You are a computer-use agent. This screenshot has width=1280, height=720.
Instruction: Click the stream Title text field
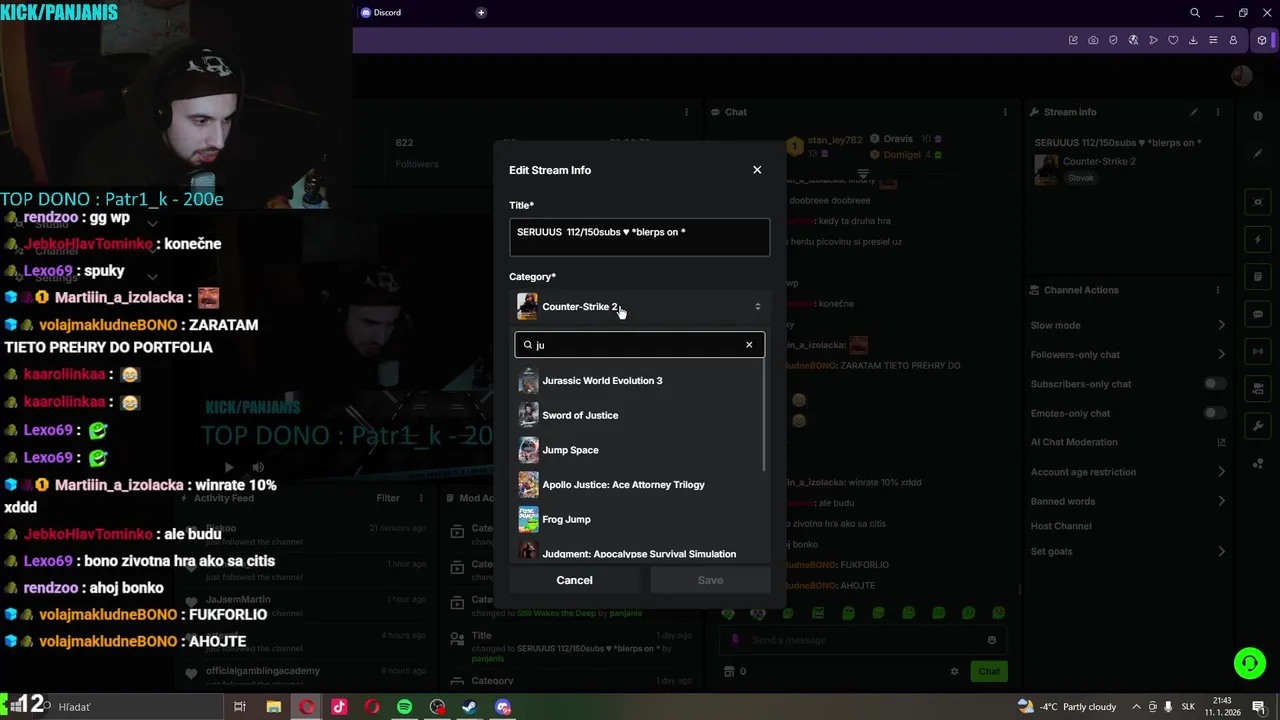(639, 237)
